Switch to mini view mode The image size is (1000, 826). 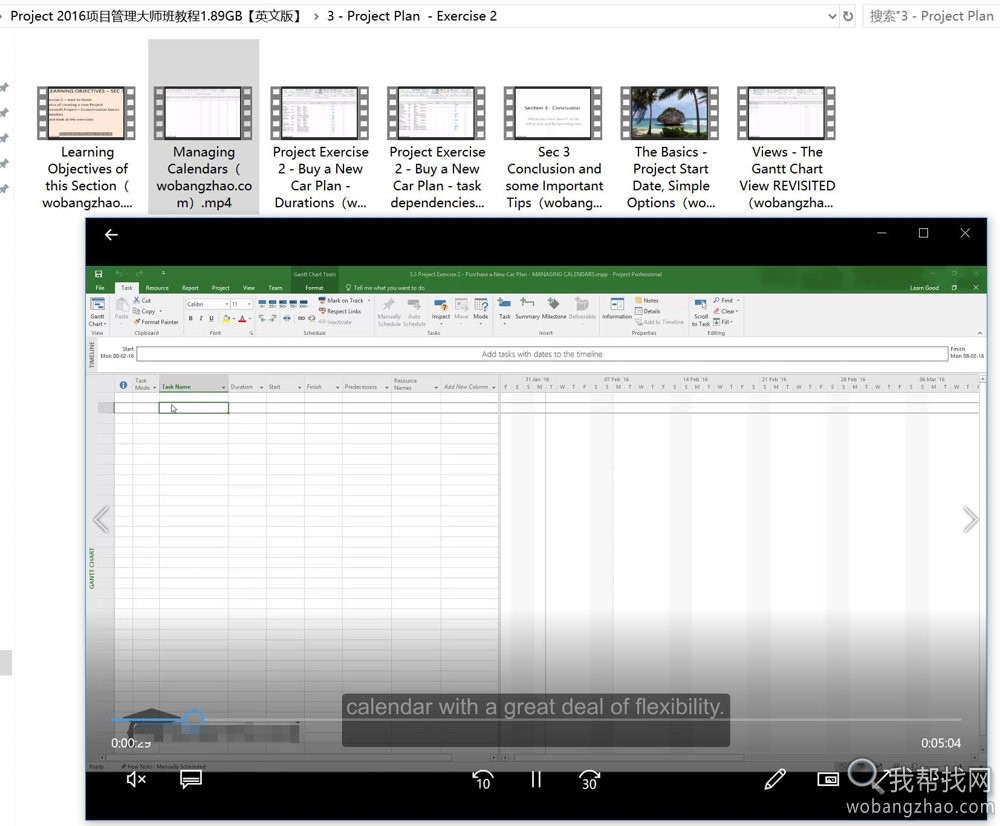pyautogui.click(x=828, y=779)
